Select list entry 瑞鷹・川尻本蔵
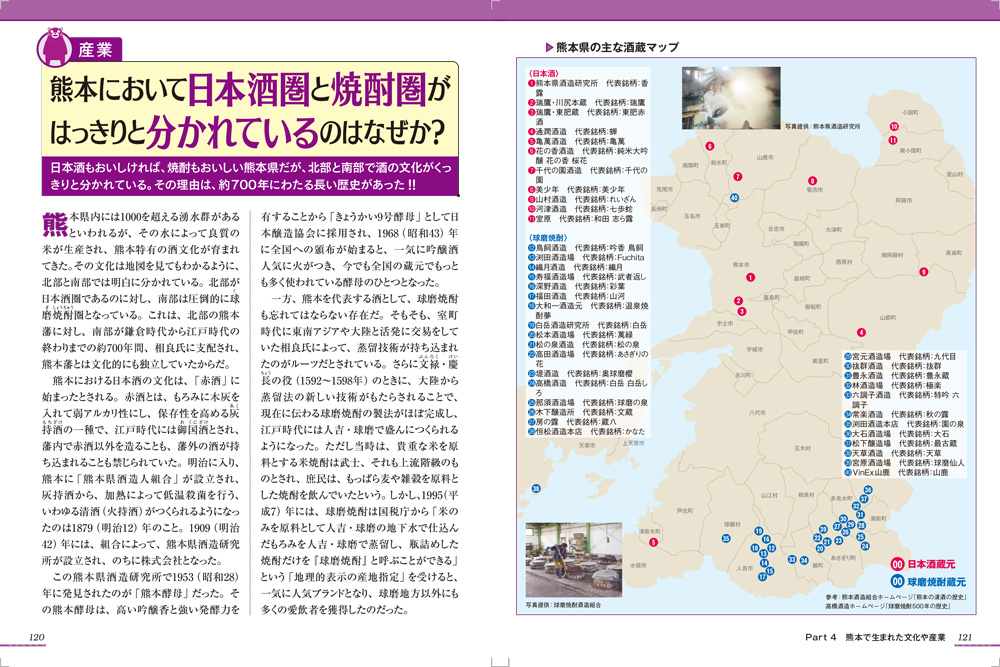The height and width of the screenshot is (667, 1000). click(x=586, y=102)
